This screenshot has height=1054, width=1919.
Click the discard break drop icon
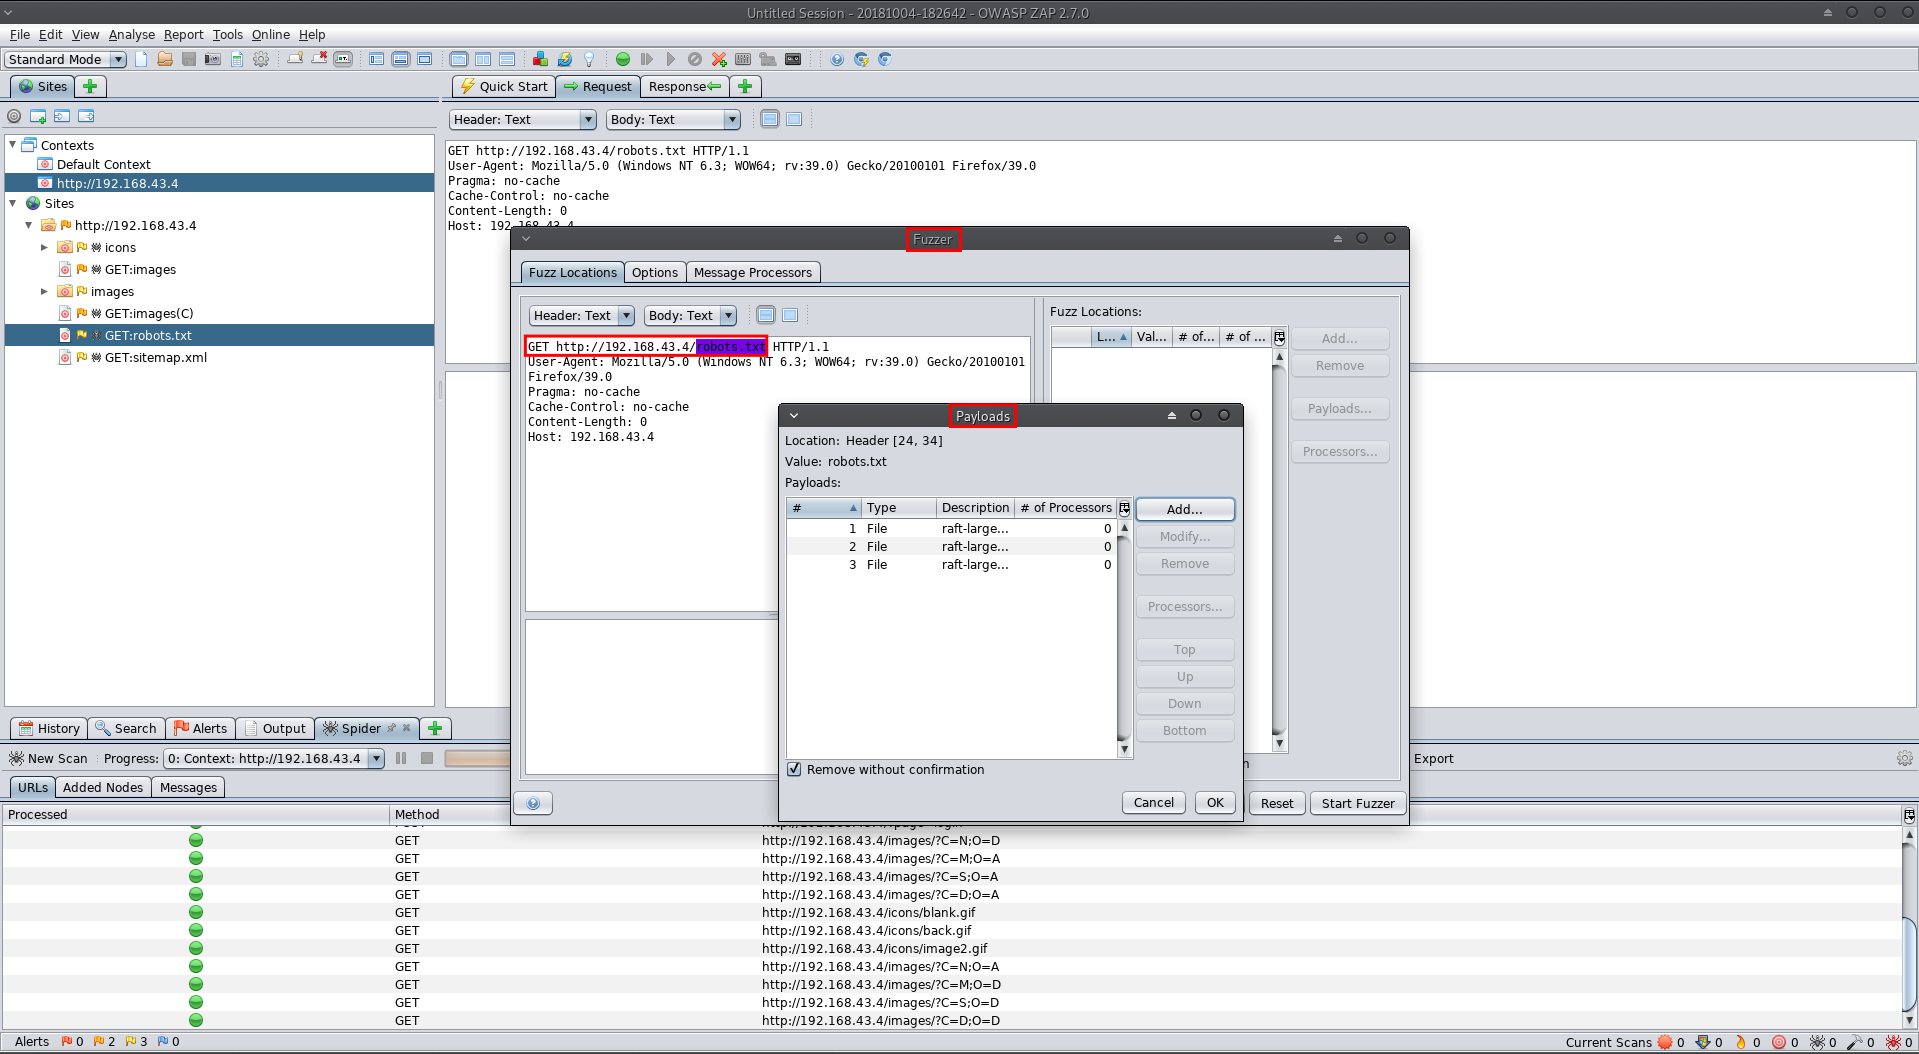click(x=695, y=59)
